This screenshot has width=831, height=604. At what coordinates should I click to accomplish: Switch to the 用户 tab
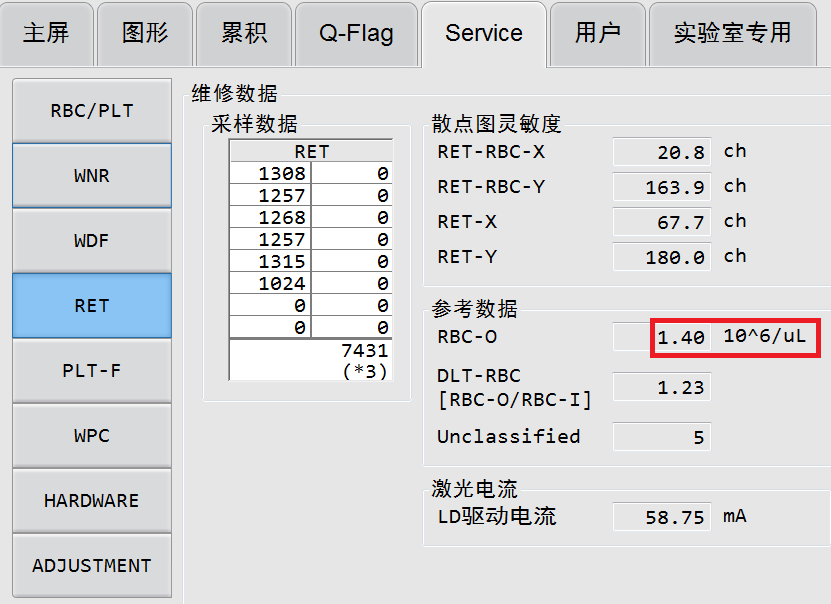click(597, 33)
